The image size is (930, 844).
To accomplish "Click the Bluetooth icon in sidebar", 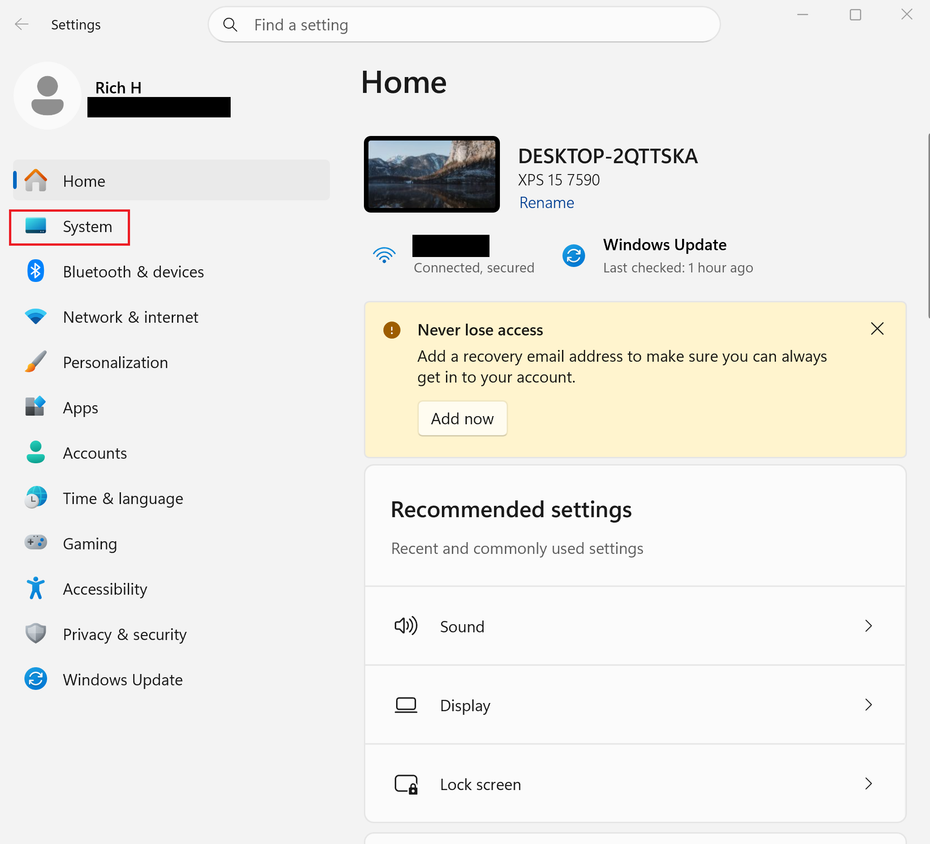I will pyautogui.click(x=36, y=271).
